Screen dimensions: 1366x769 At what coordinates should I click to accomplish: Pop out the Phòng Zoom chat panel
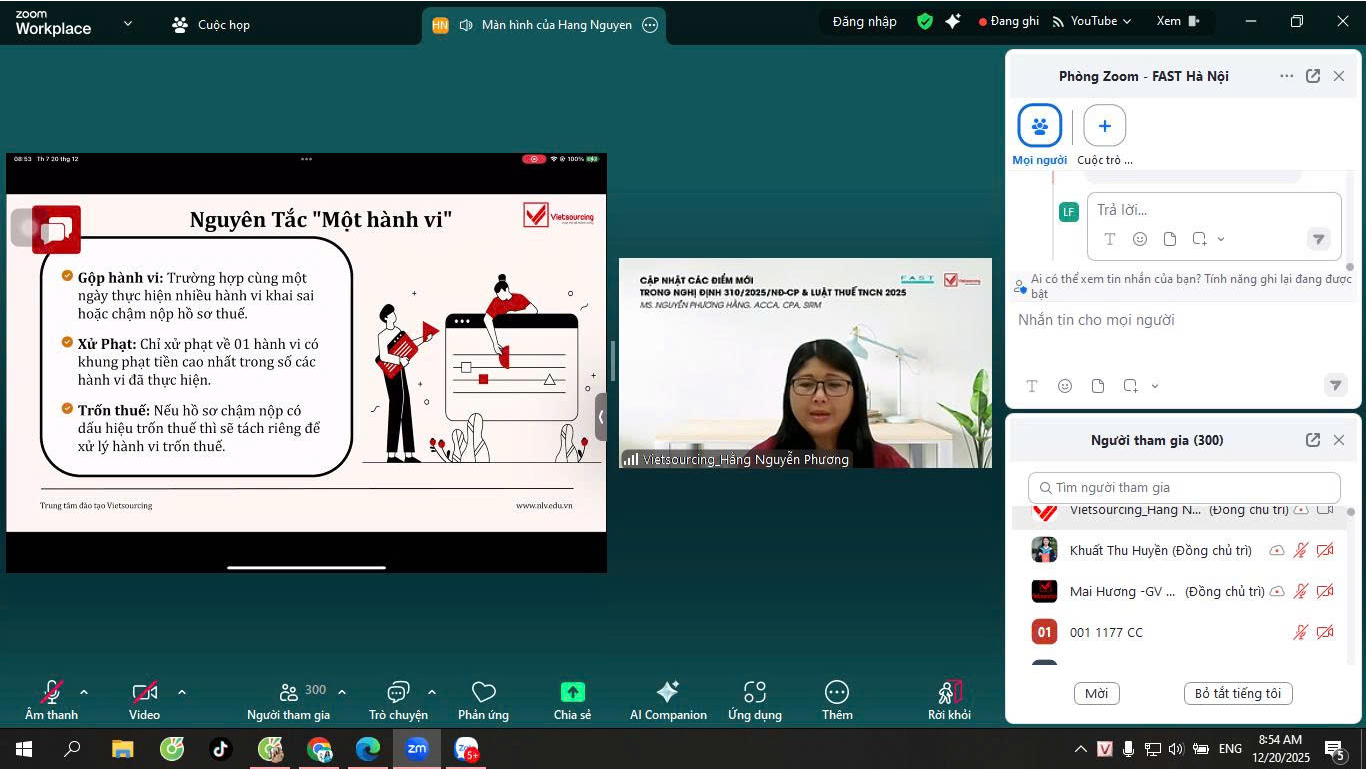pos(1313,76)
